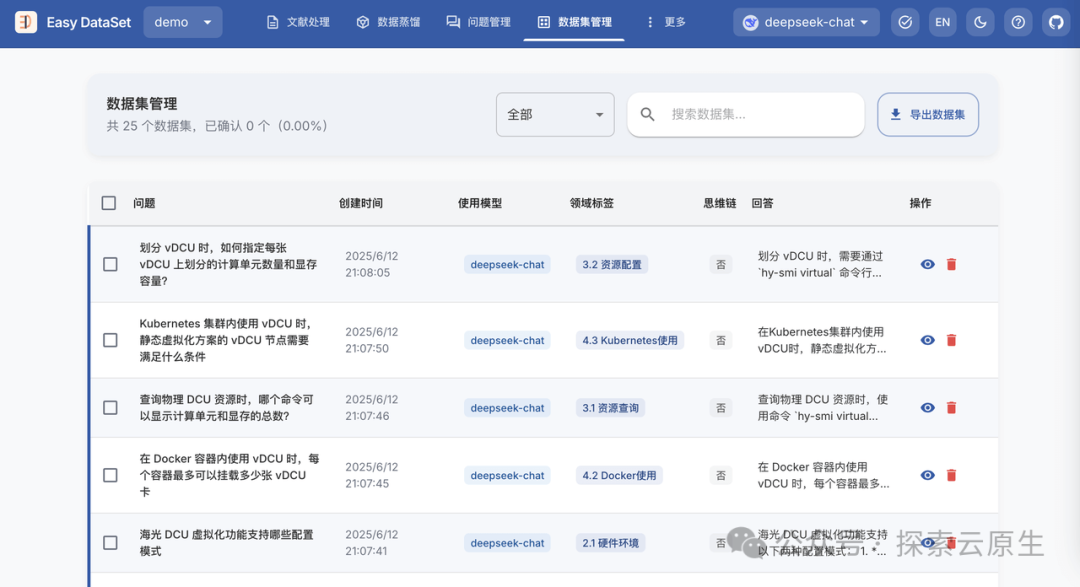Switch to dark mode with the moon icon
This screenshot has height=587, width=1080.
pyautogui.click(x=980, y=21)
